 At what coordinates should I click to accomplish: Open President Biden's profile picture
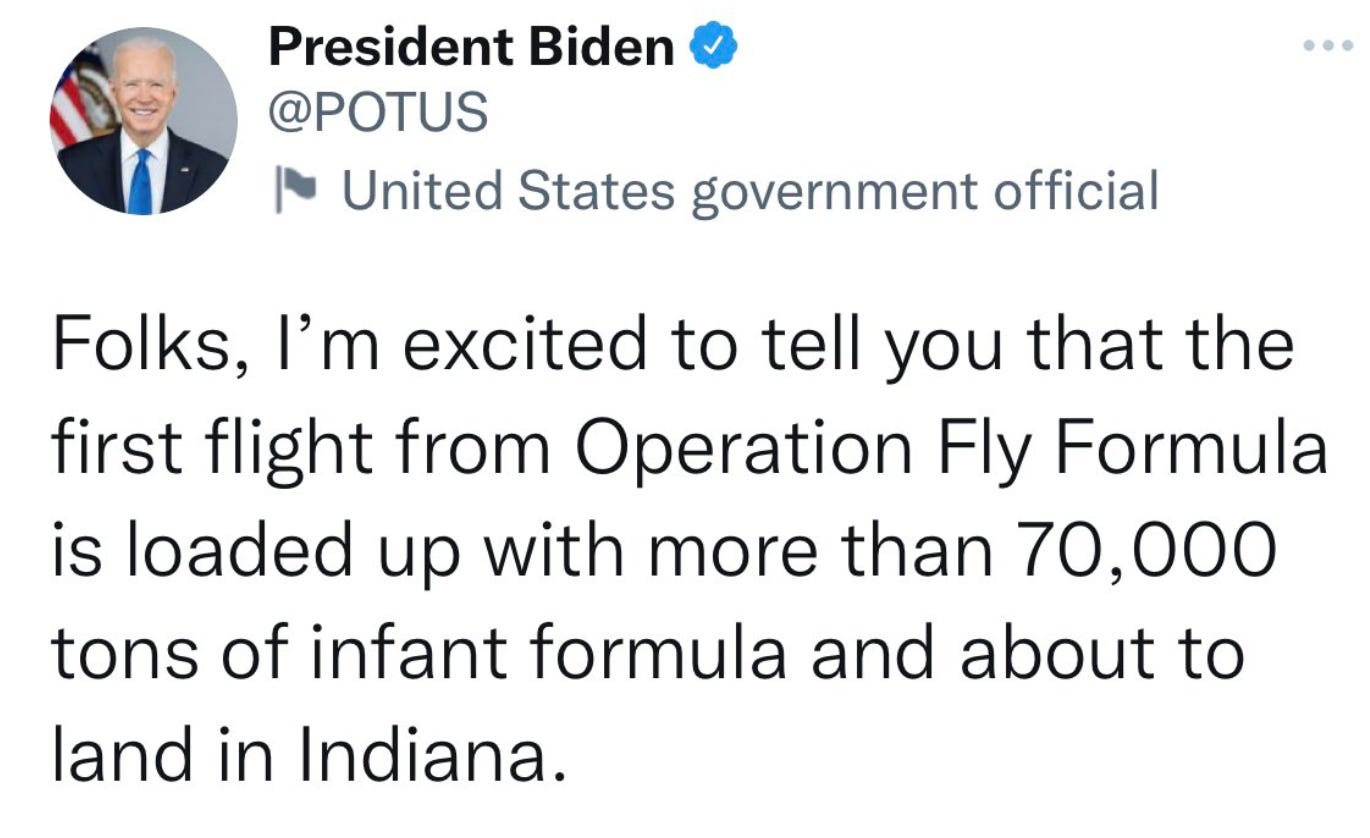coord(143,121)
